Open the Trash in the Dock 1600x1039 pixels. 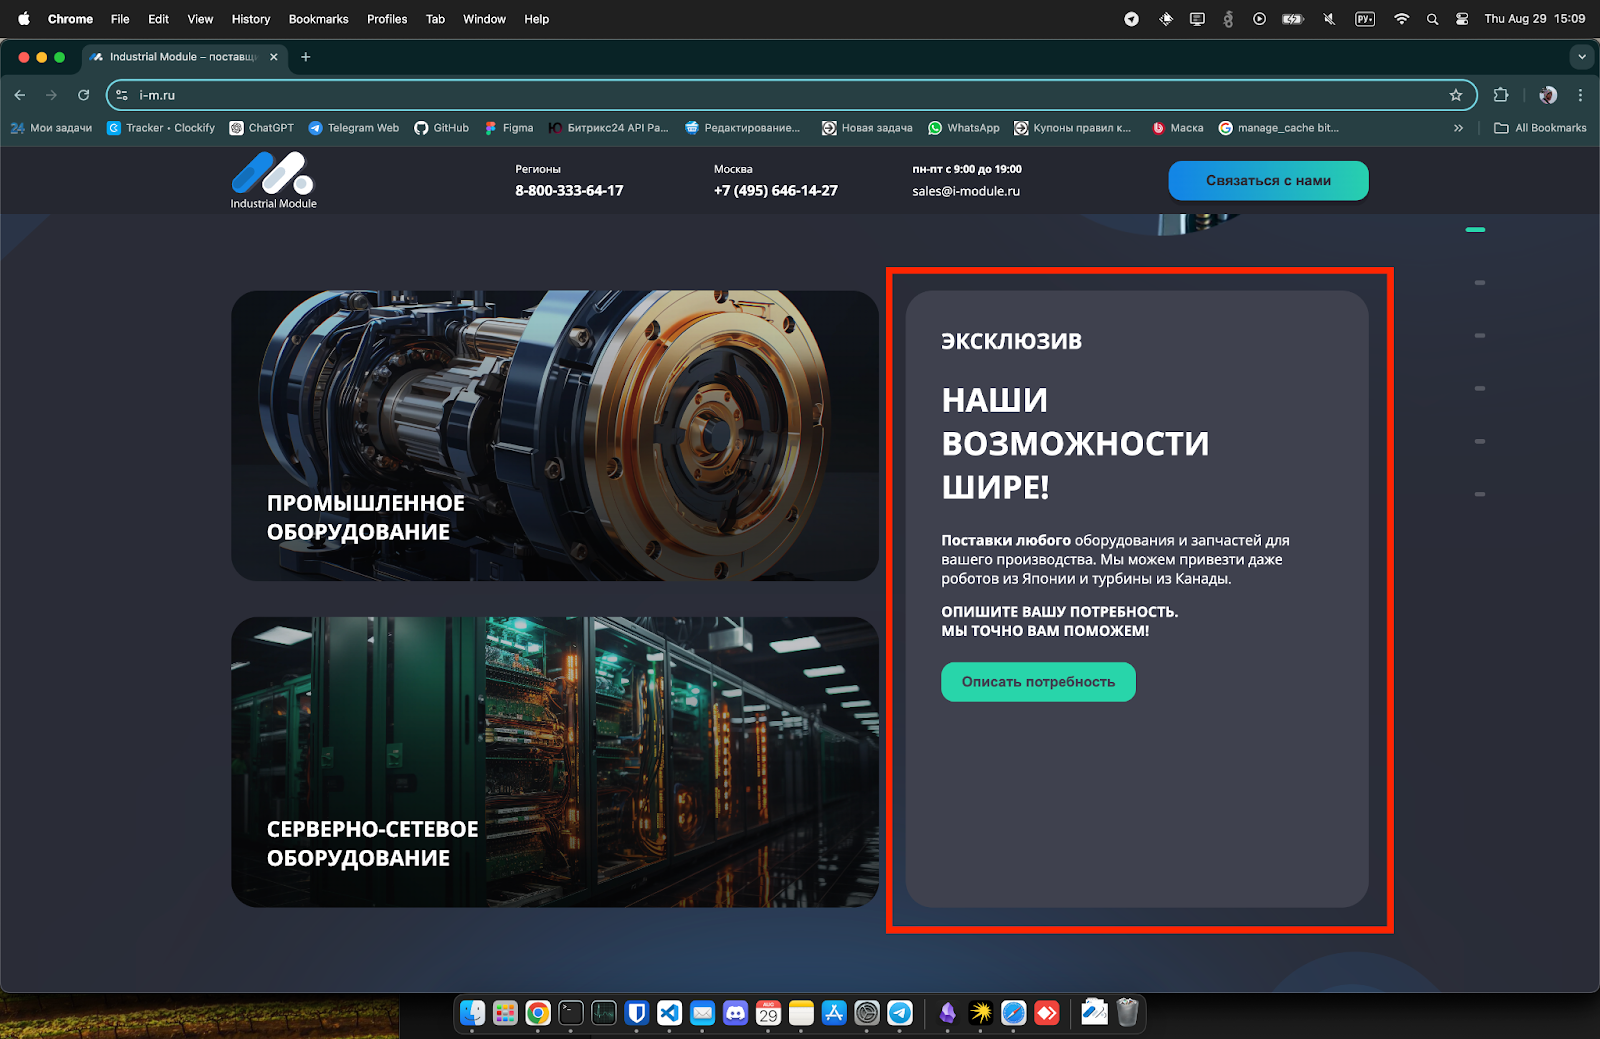pos(1127,1013)
